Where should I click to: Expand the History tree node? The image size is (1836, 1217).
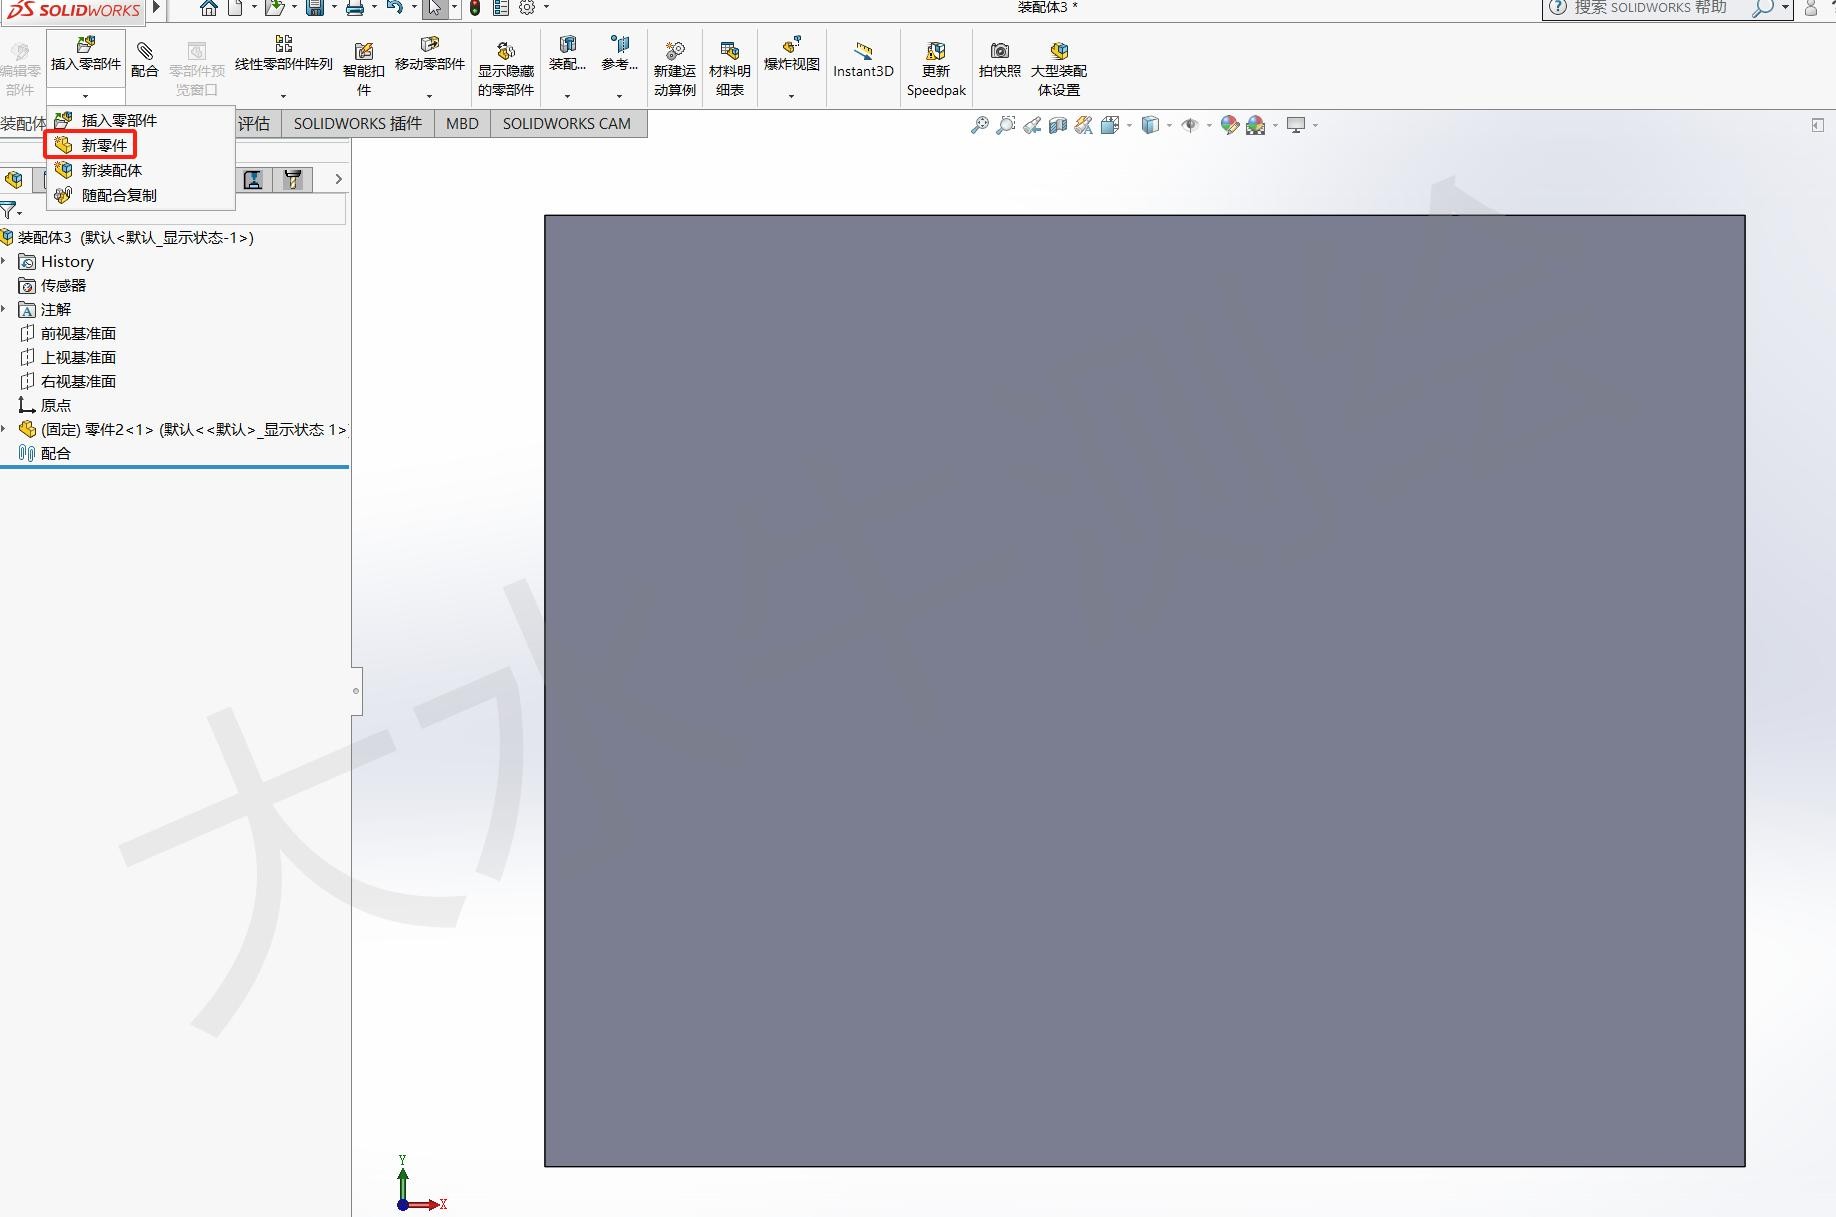(5, 262)
